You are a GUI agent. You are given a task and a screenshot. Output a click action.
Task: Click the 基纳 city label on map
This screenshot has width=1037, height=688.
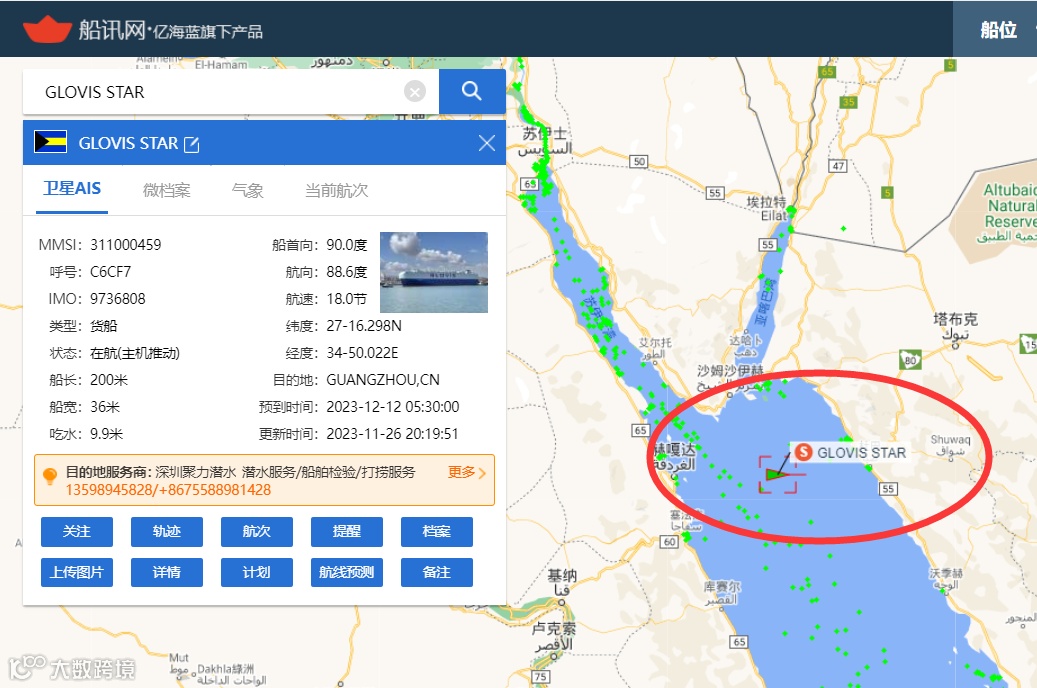coord(561,576)
